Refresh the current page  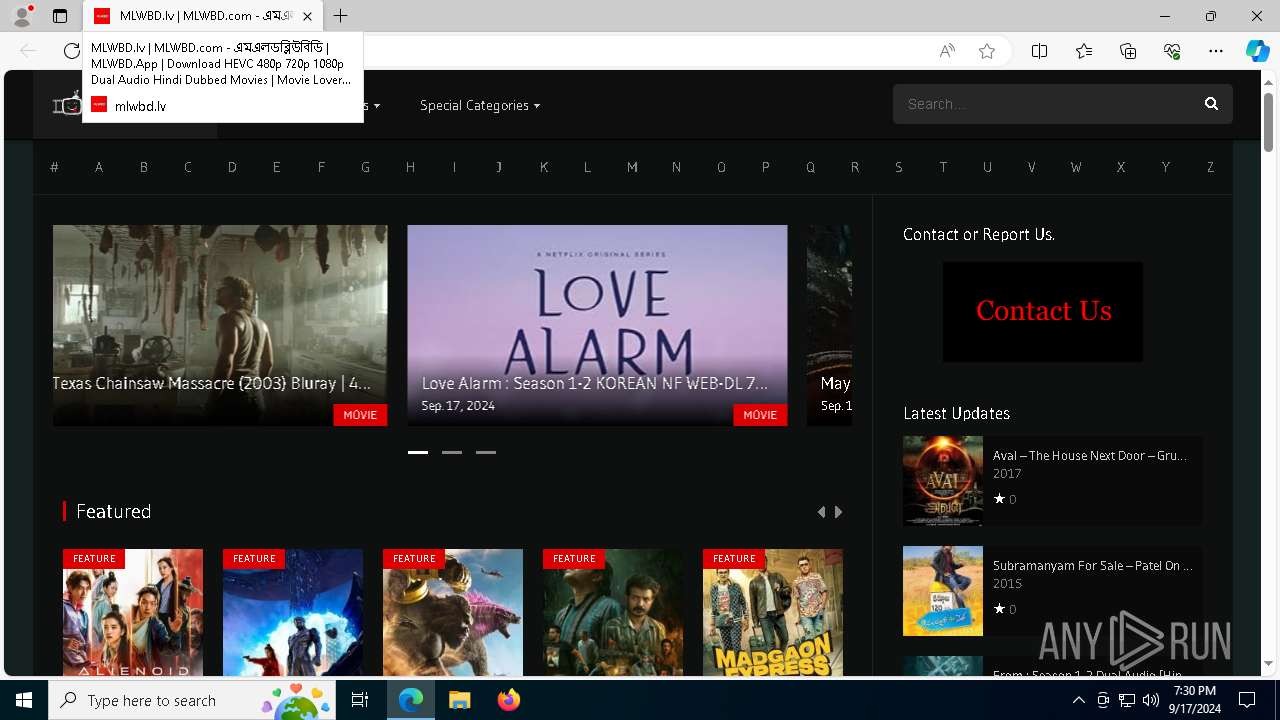tap(71, 51)
